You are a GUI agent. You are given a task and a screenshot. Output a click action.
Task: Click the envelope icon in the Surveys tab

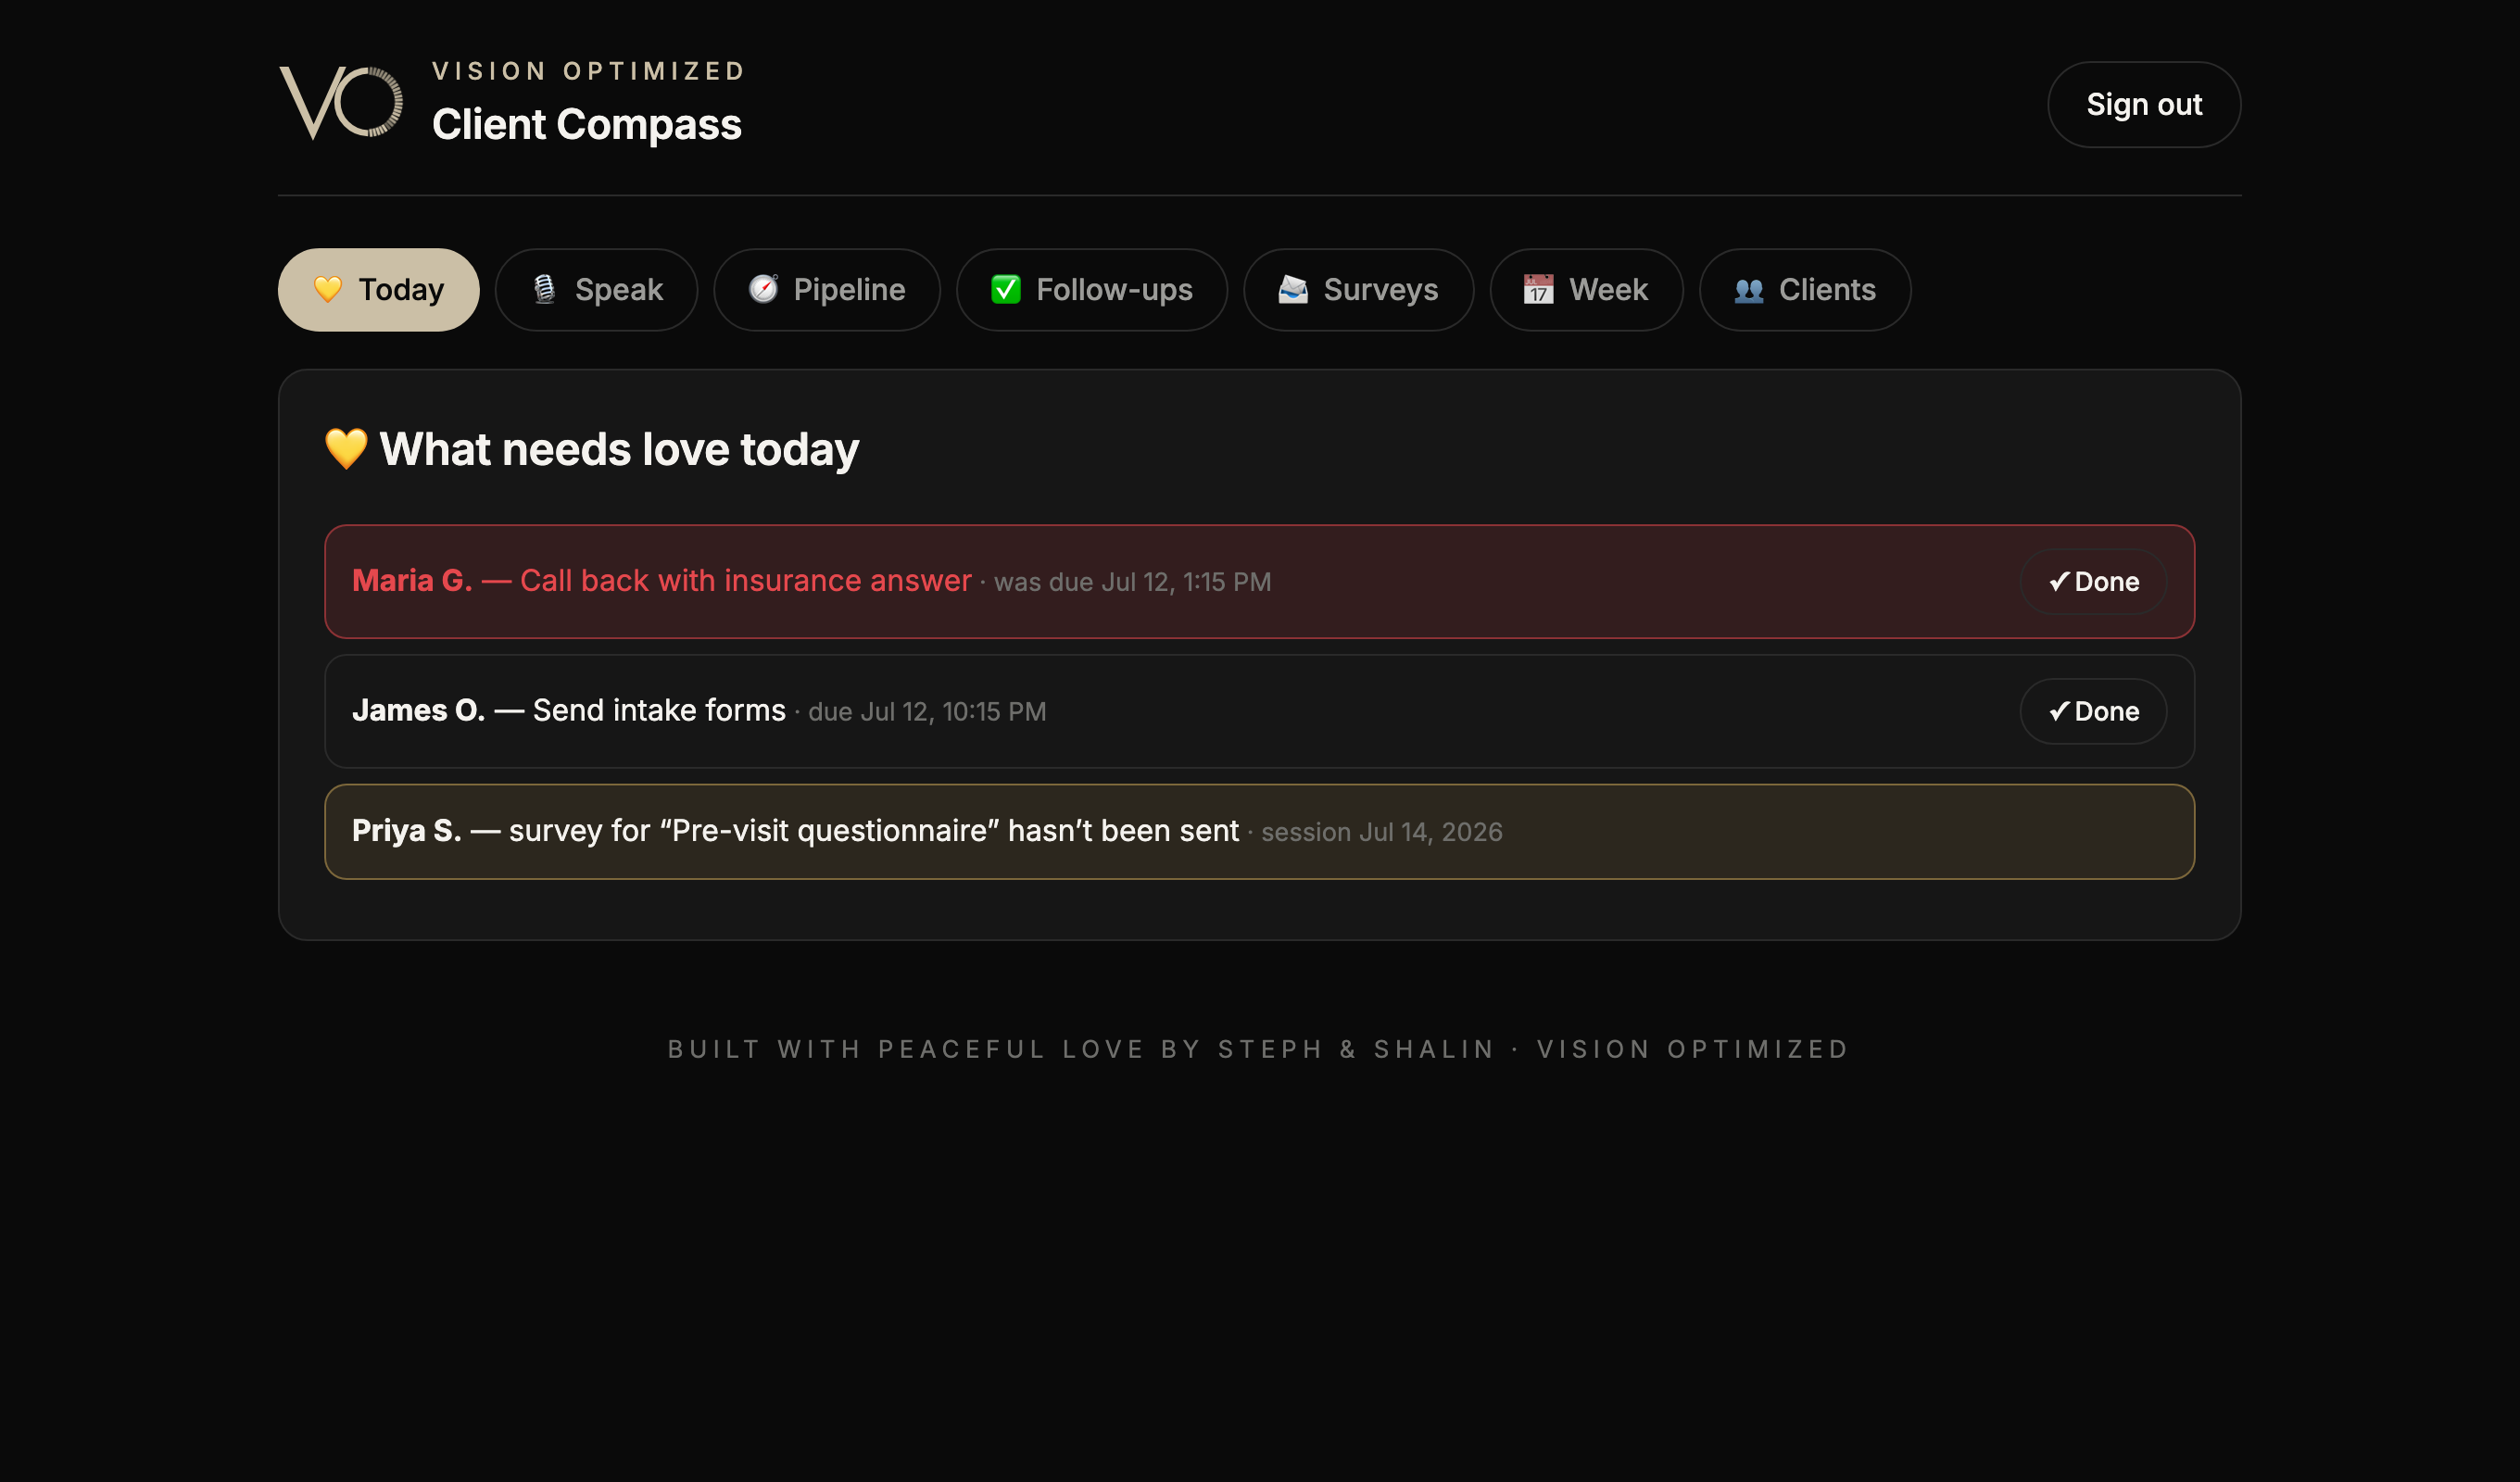(x=1293, y=290)
